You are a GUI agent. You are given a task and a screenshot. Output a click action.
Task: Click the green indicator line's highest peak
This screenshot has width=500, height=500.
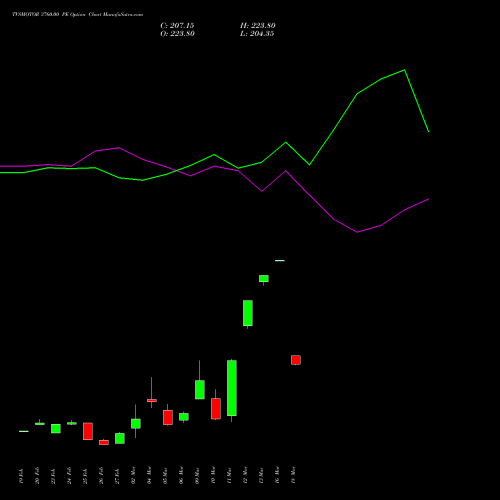(405, 70)
